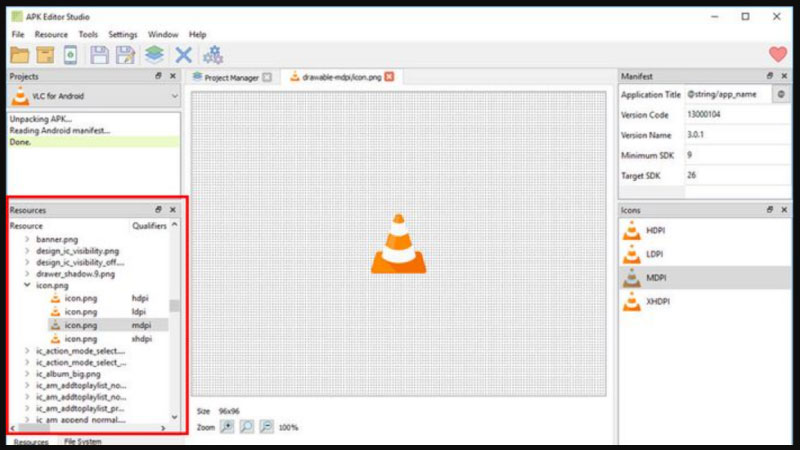
Task: Click Version Code field 13000104
Action: (737, 114)
